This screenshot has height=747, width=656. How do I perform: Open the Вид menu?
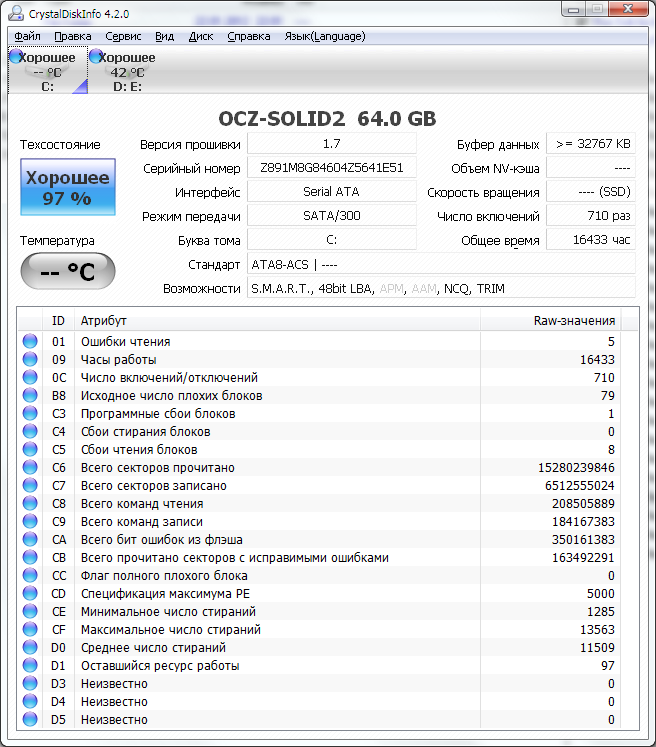pos(164,36)
